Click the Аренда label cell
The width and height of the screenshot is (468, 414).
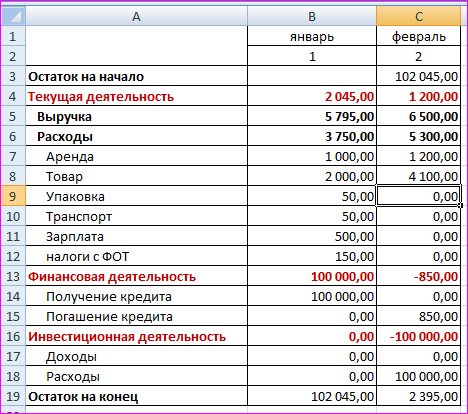136,156
